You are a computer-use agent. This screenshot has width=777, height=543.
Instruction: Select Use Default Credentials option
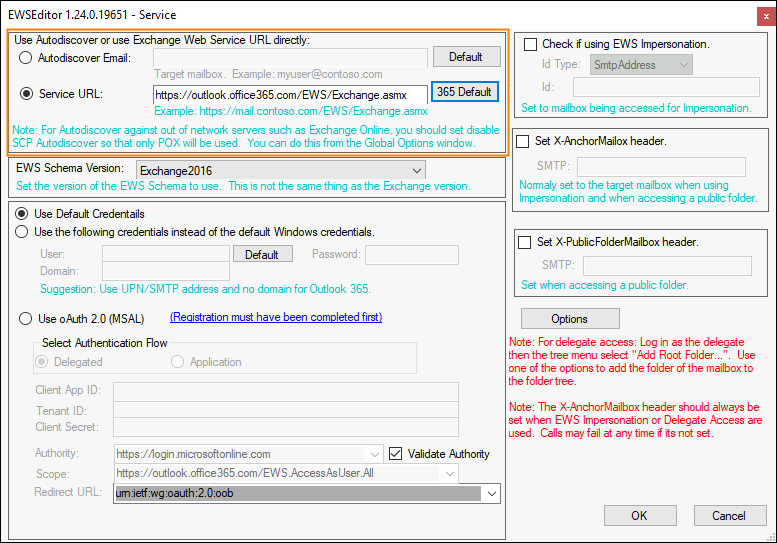(21, 214)
